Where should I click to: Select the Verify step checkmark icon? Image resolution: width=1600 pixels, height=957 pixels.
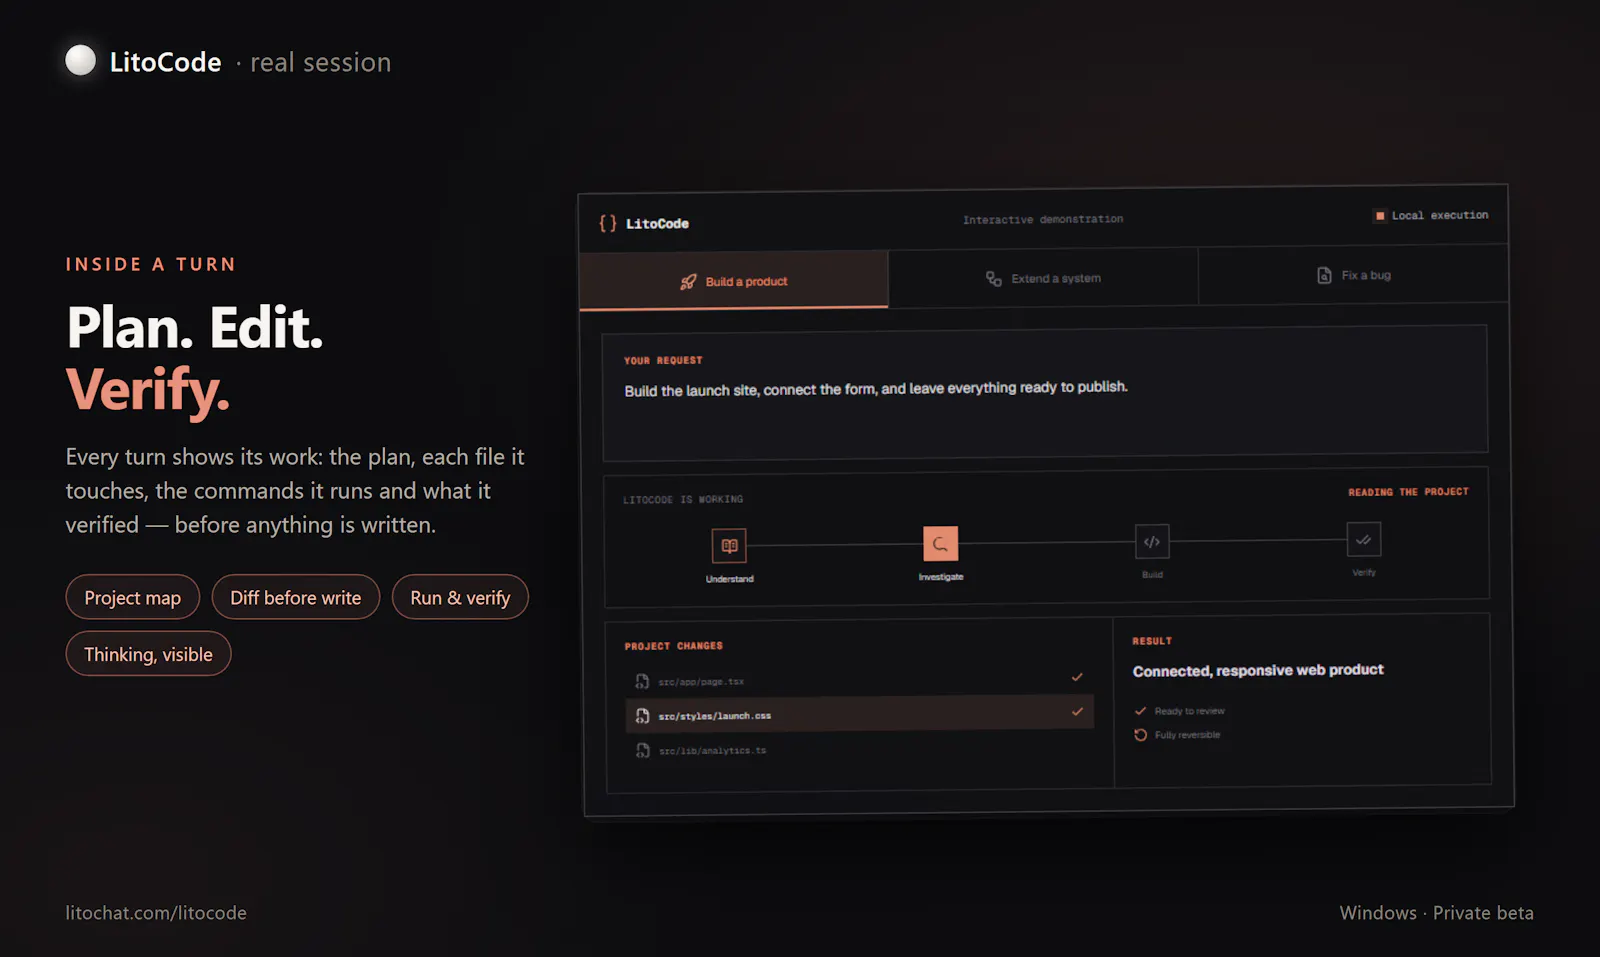(x=1363, y=539)
